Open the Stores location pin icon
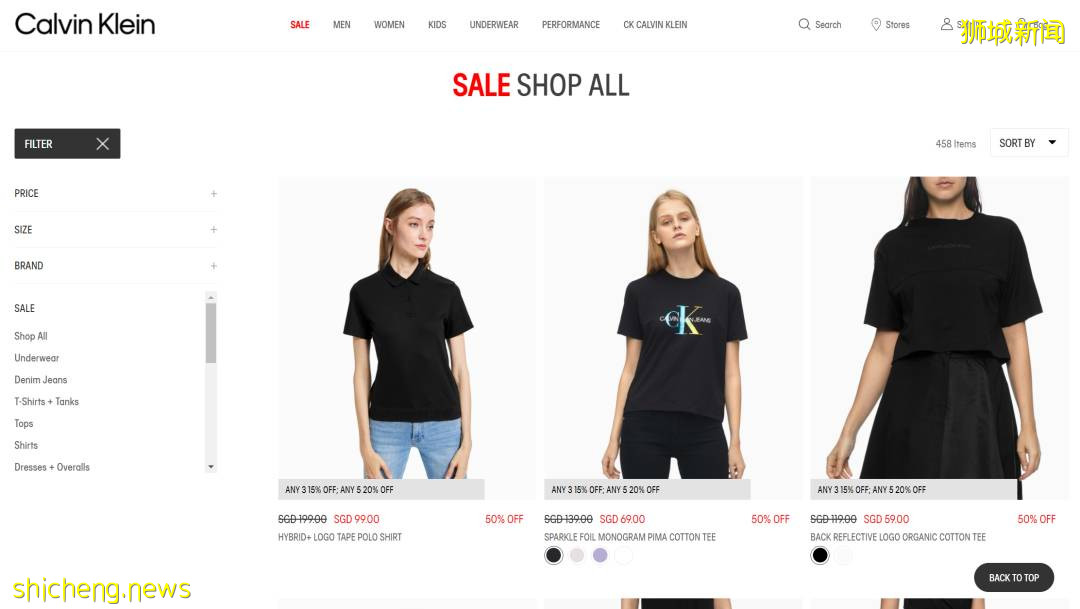1080x609 pixels. click(875, 24)
